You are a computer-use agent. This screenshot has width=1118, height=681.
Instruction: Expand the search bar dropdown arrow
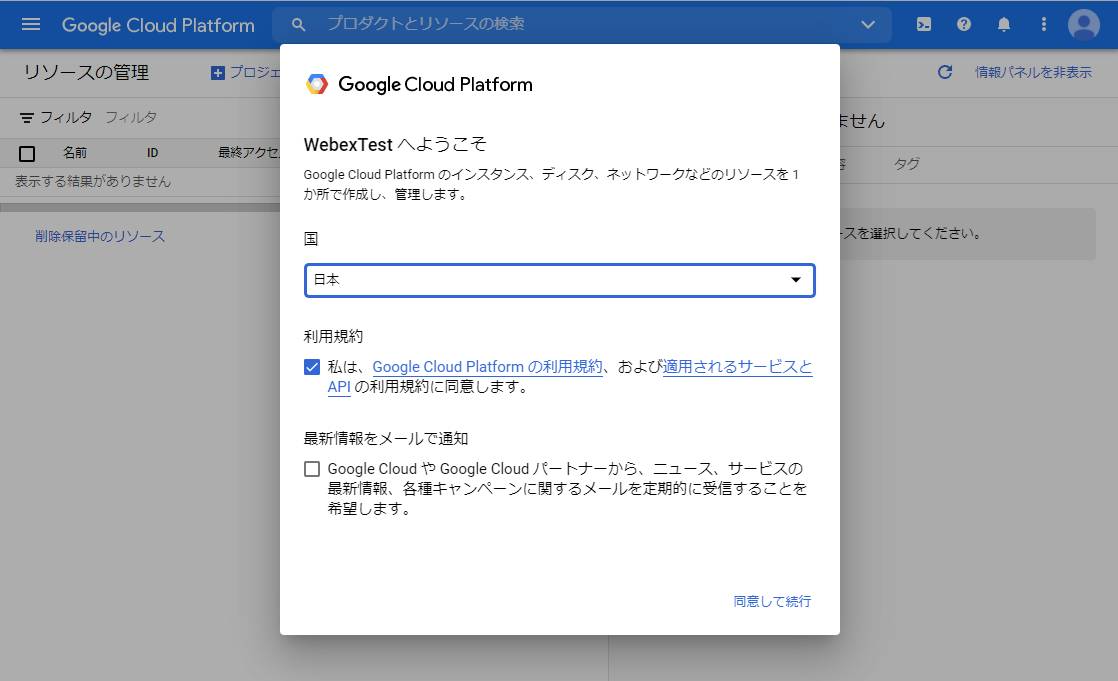click(867, 24)
